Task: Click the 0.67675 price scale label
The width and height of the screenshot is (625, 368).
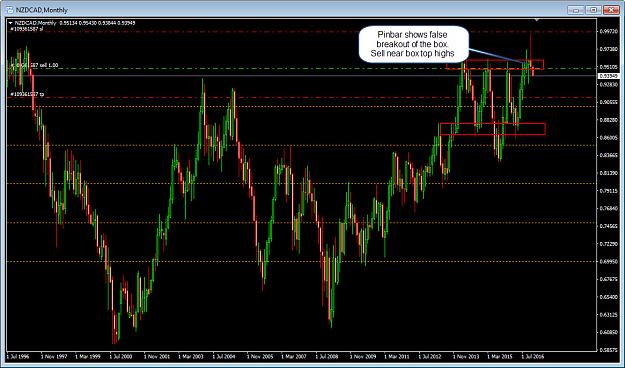Action: tap(608, 279)
